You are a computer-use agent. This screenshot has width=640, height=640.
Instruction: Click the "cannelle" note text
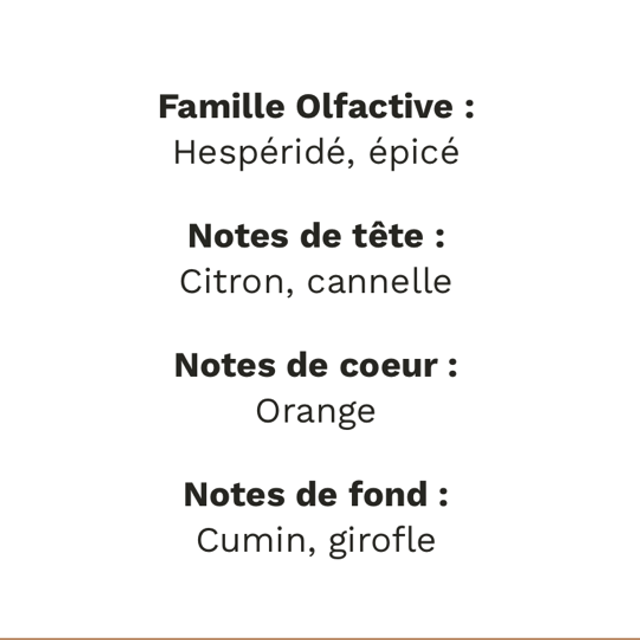pos(379,282)
